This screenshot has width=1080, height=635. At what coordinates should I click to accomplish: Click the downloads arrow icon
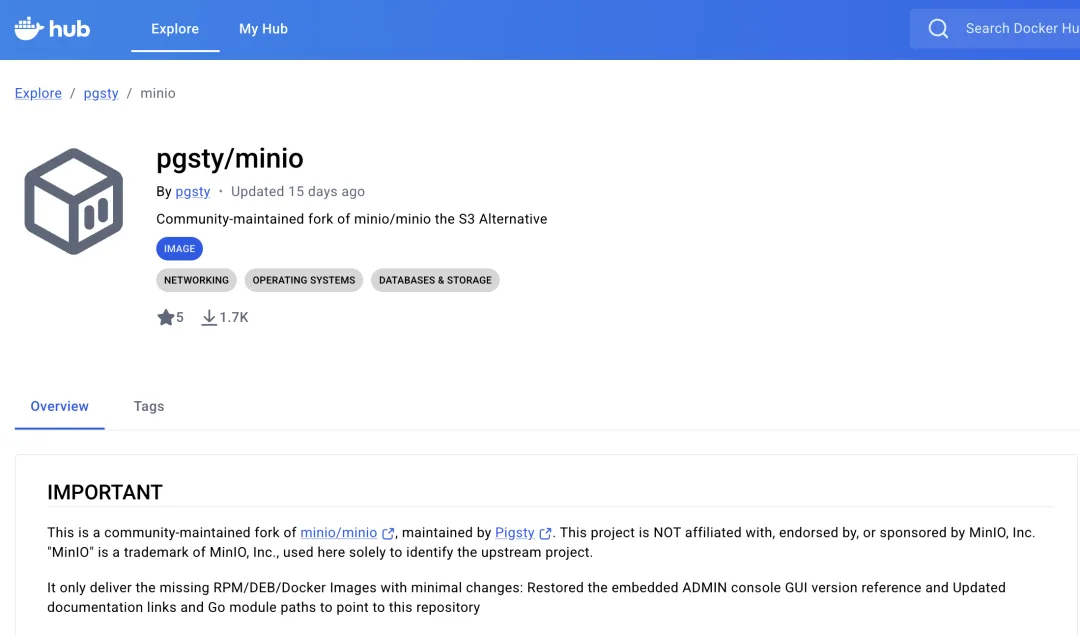point(209,318)
